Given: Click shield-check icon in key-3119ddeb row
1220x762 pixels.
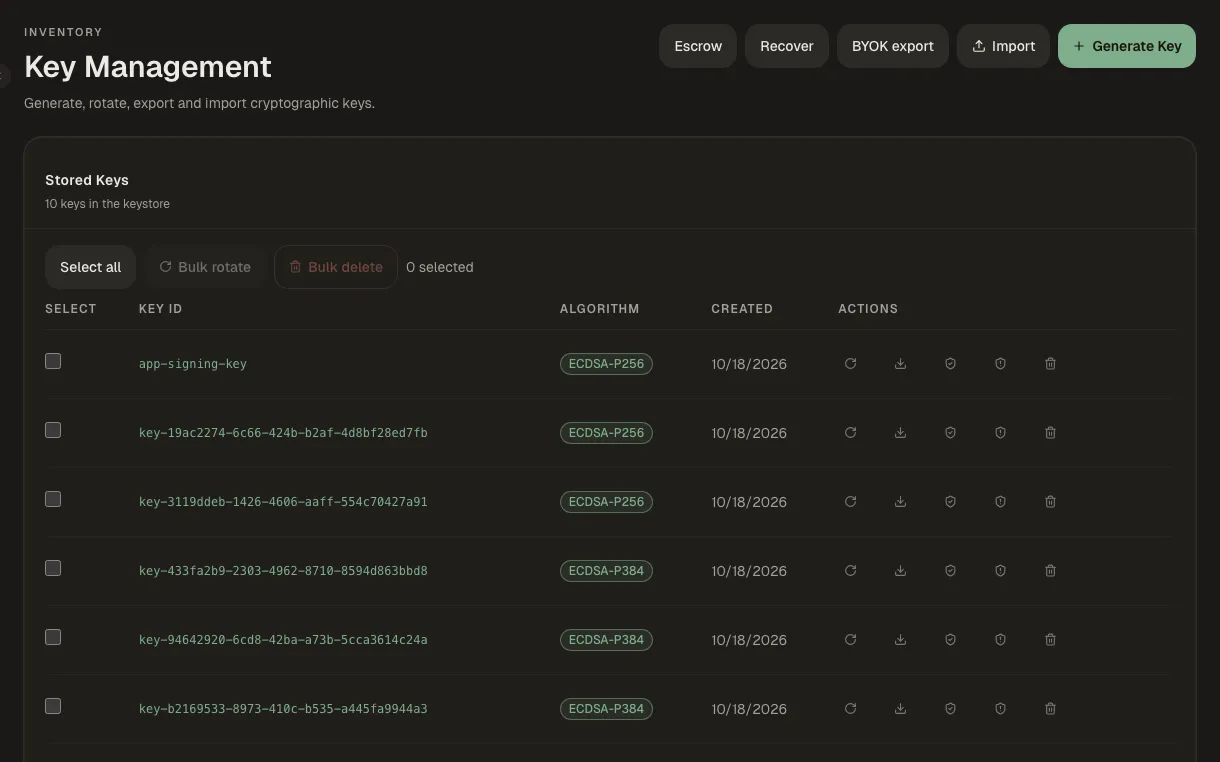Looking at the screenshot, I should (x=950, y=502).
